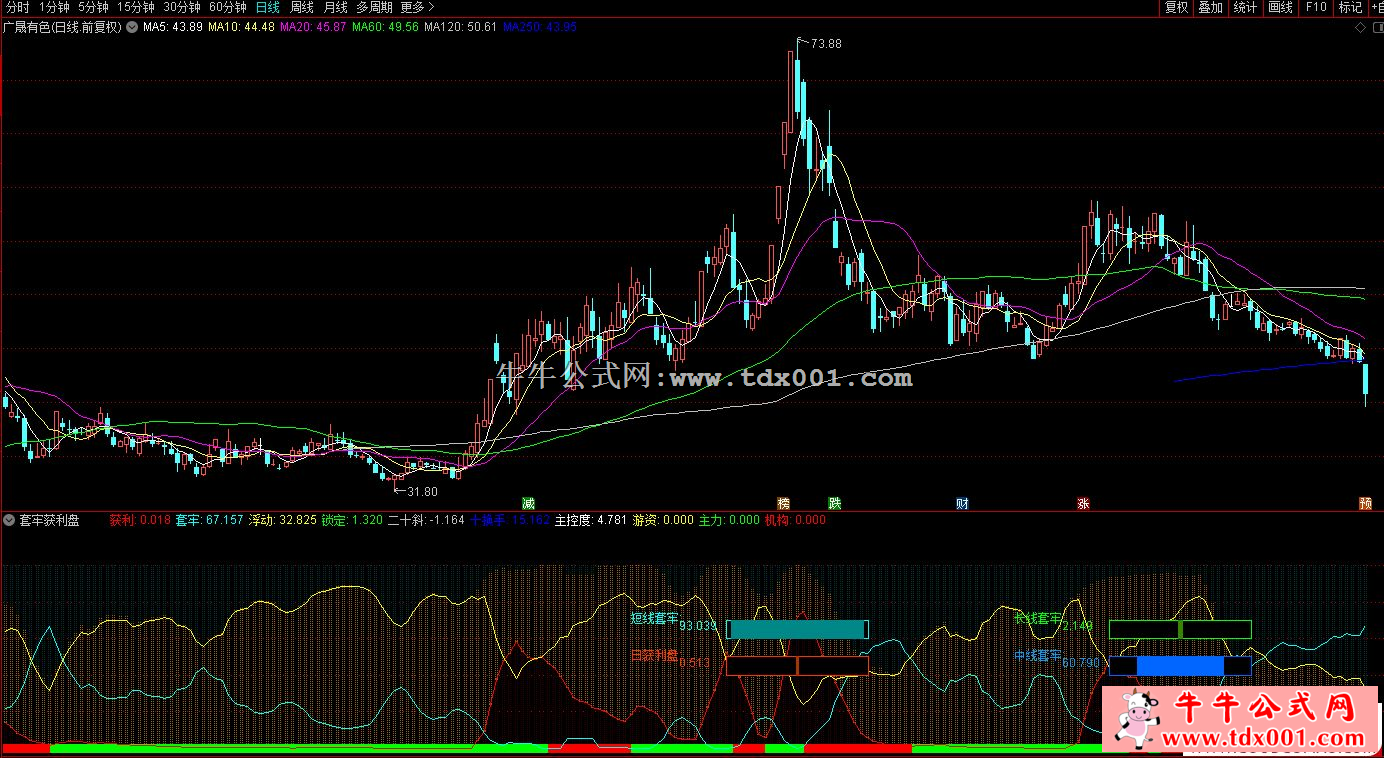Click the MA250 blue value
The width and height of the screenshot is (1384, 758).
tap(540, 27)
